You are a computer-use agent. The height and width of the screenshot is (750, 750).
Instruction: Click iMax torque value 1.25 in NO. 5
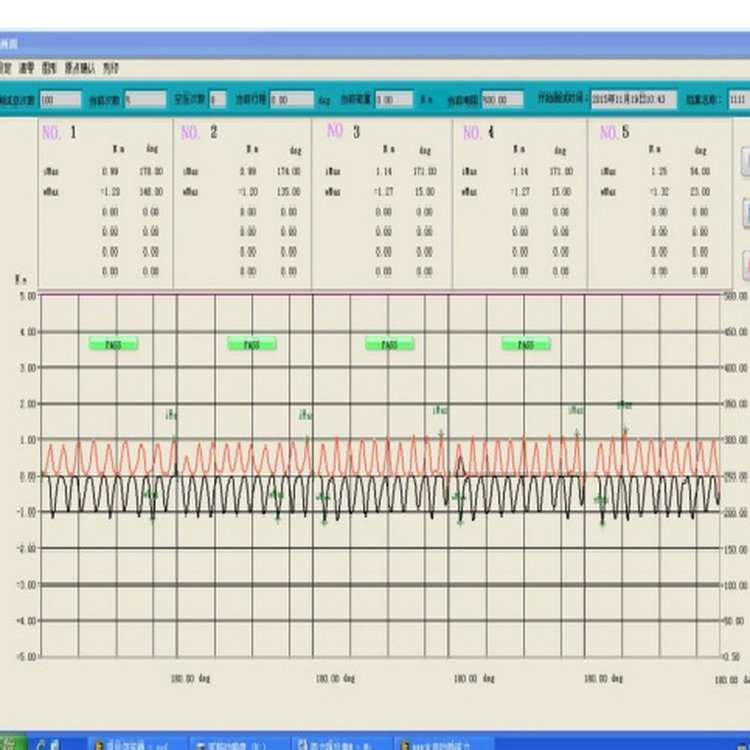659,171
